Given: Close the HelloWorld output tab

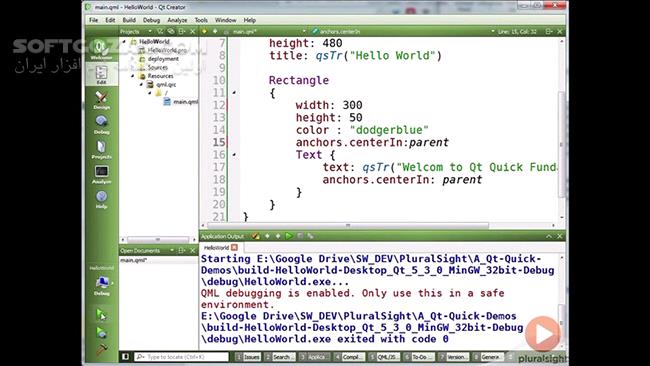Looking at the screenshot, I should click(235, 247).
